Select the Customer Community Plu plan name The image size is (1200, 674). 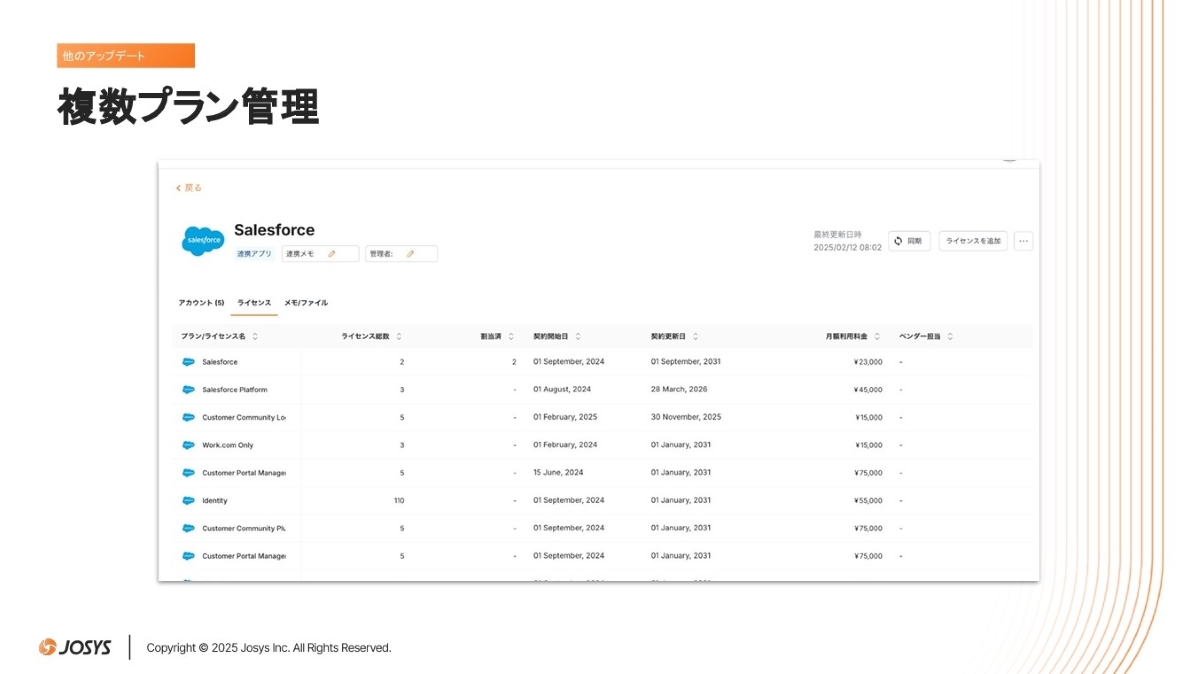(244, 528)
